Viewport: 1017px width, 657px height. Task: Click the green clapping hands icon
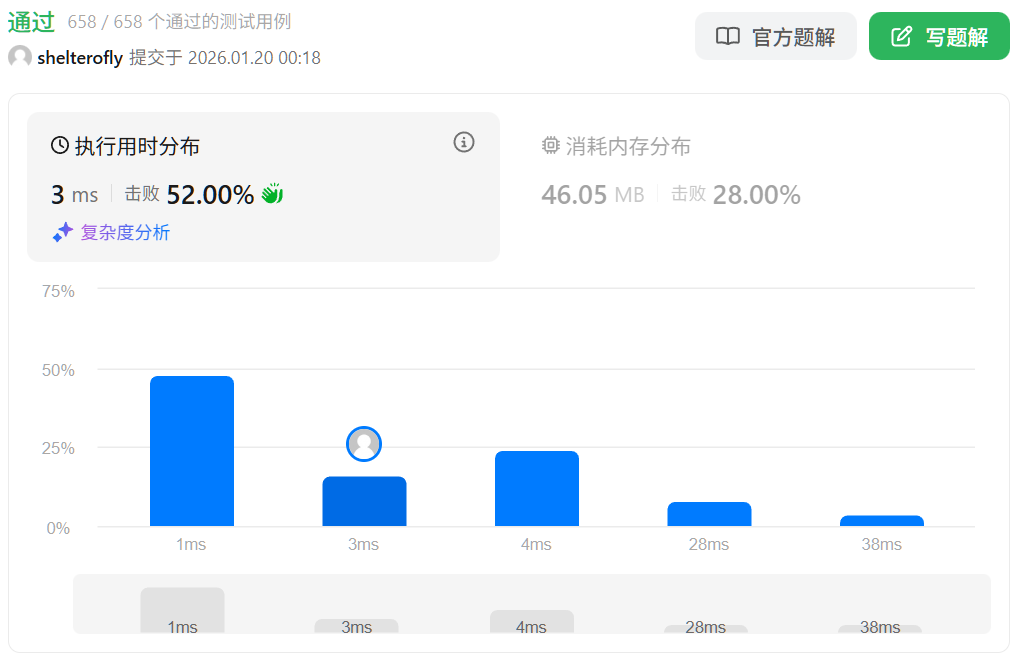click(272, 194)
